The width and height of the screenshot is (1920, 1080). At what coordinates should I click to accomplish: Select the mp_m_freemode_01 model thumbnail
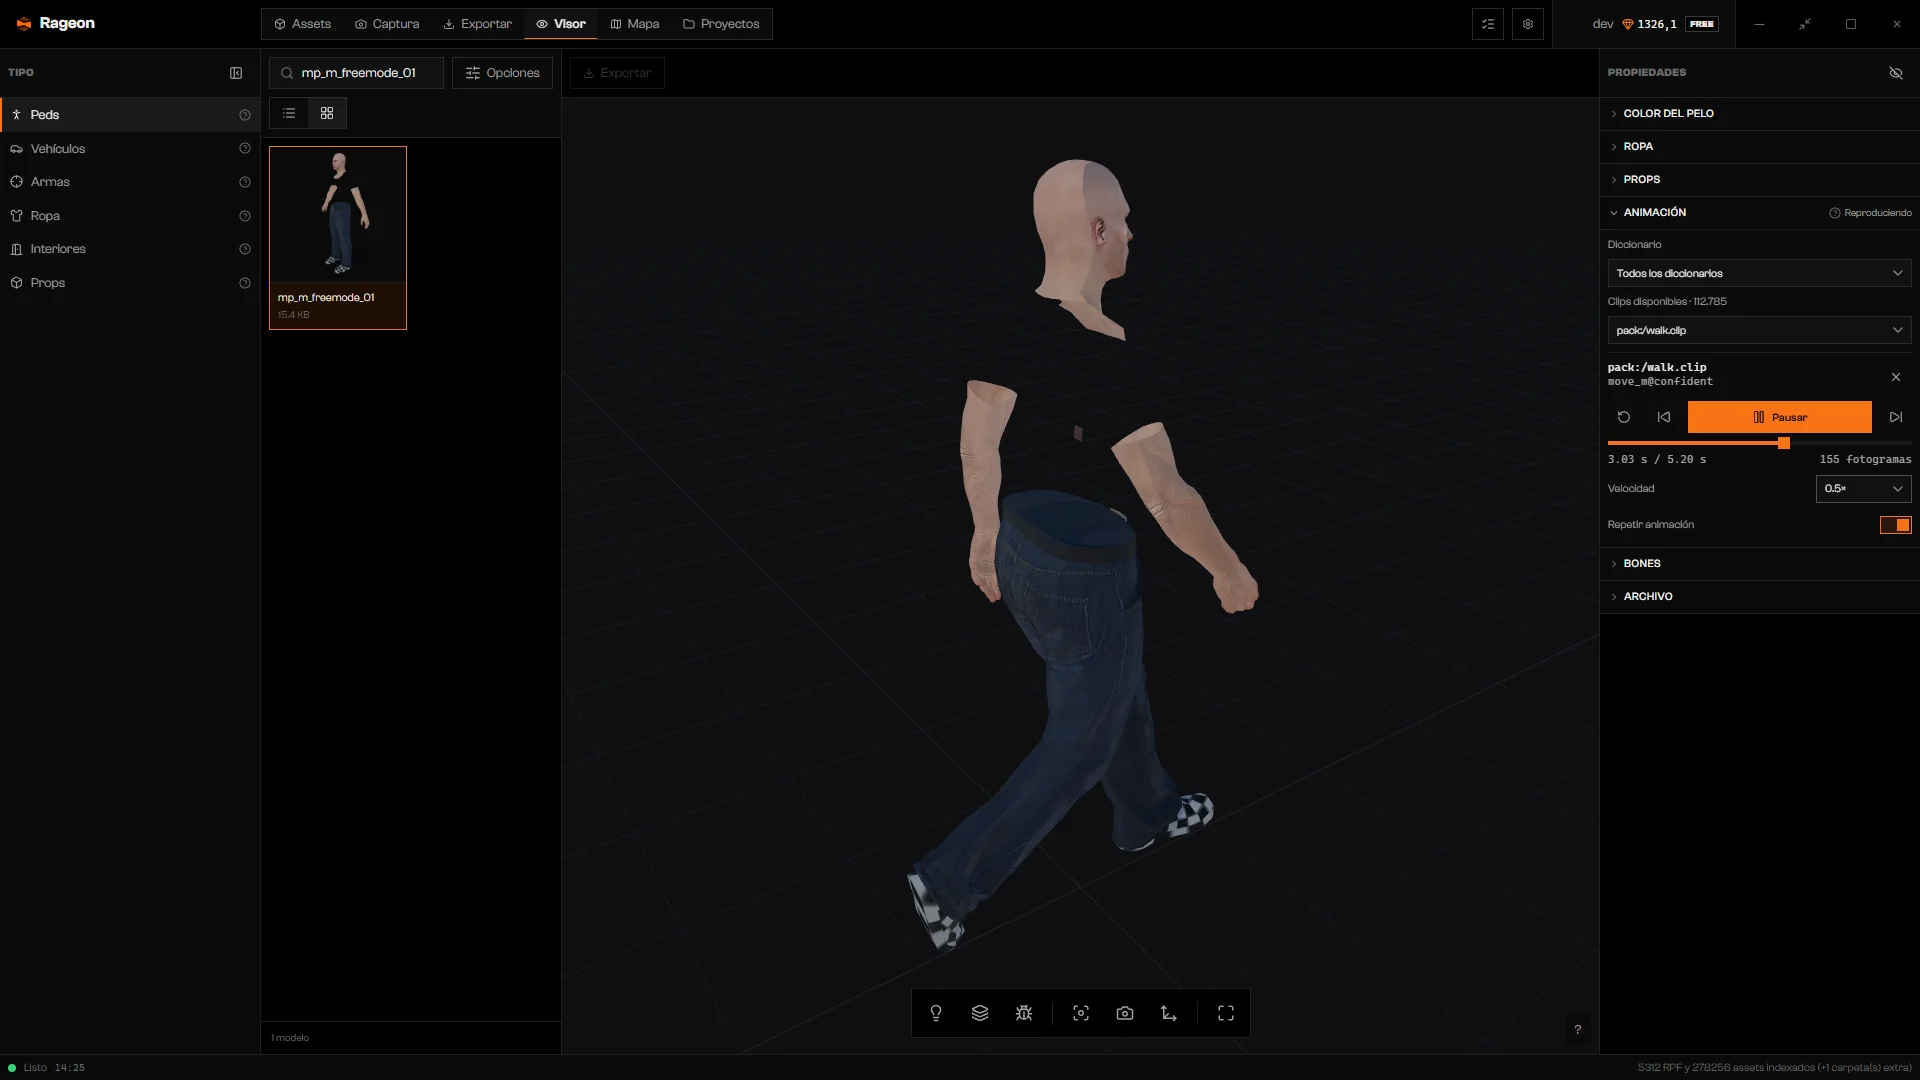pos(338,238)
